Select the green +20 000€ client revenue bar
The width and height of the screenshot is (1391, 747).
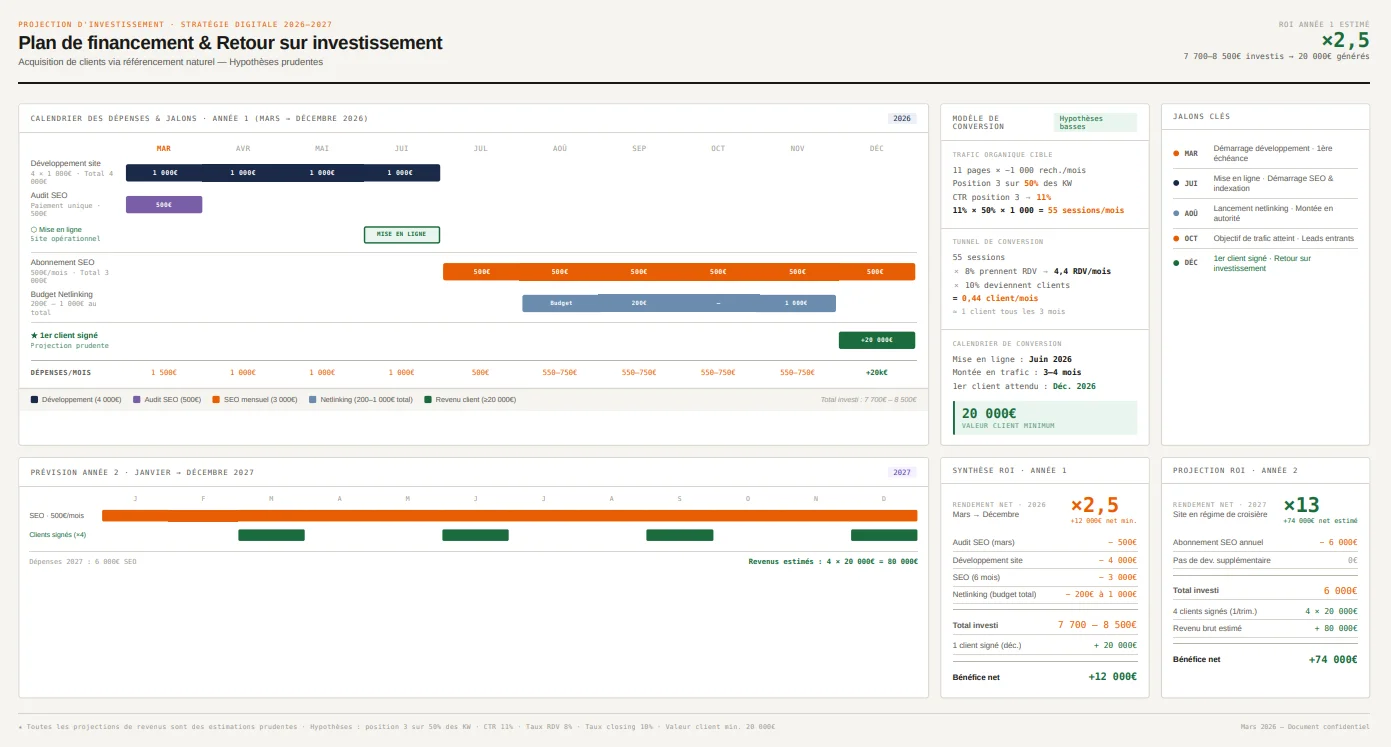coord(877,340)
